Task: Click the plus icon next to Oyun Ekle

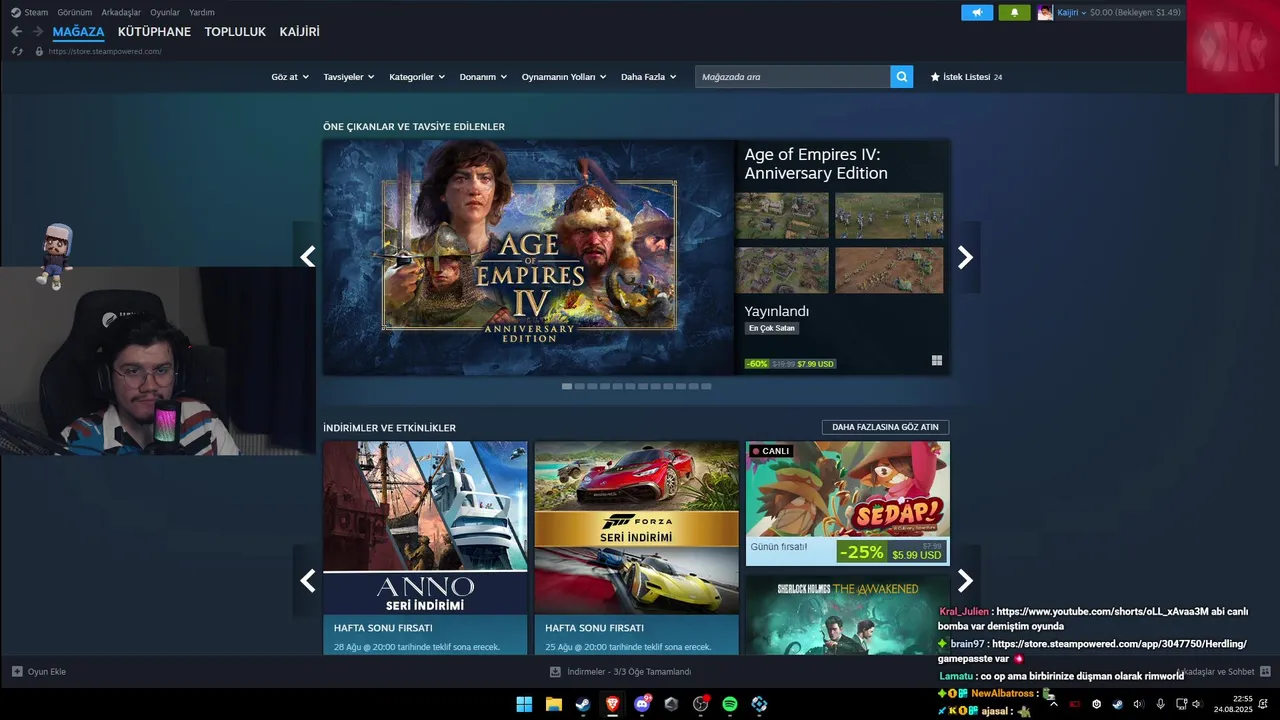Action: pyautogui.click(x=17, y=672)
